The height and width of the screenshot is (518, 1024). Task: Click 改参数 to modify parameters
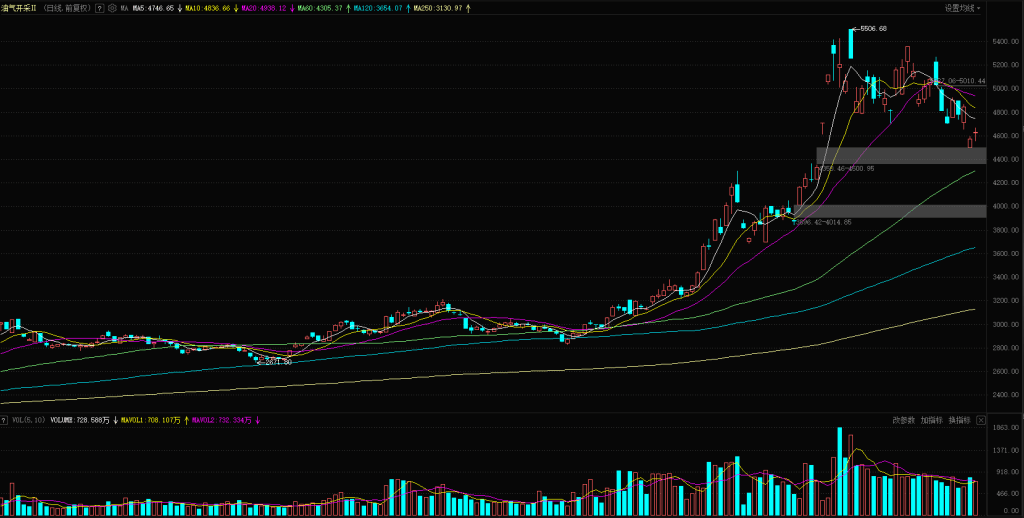tap(904, 421)
